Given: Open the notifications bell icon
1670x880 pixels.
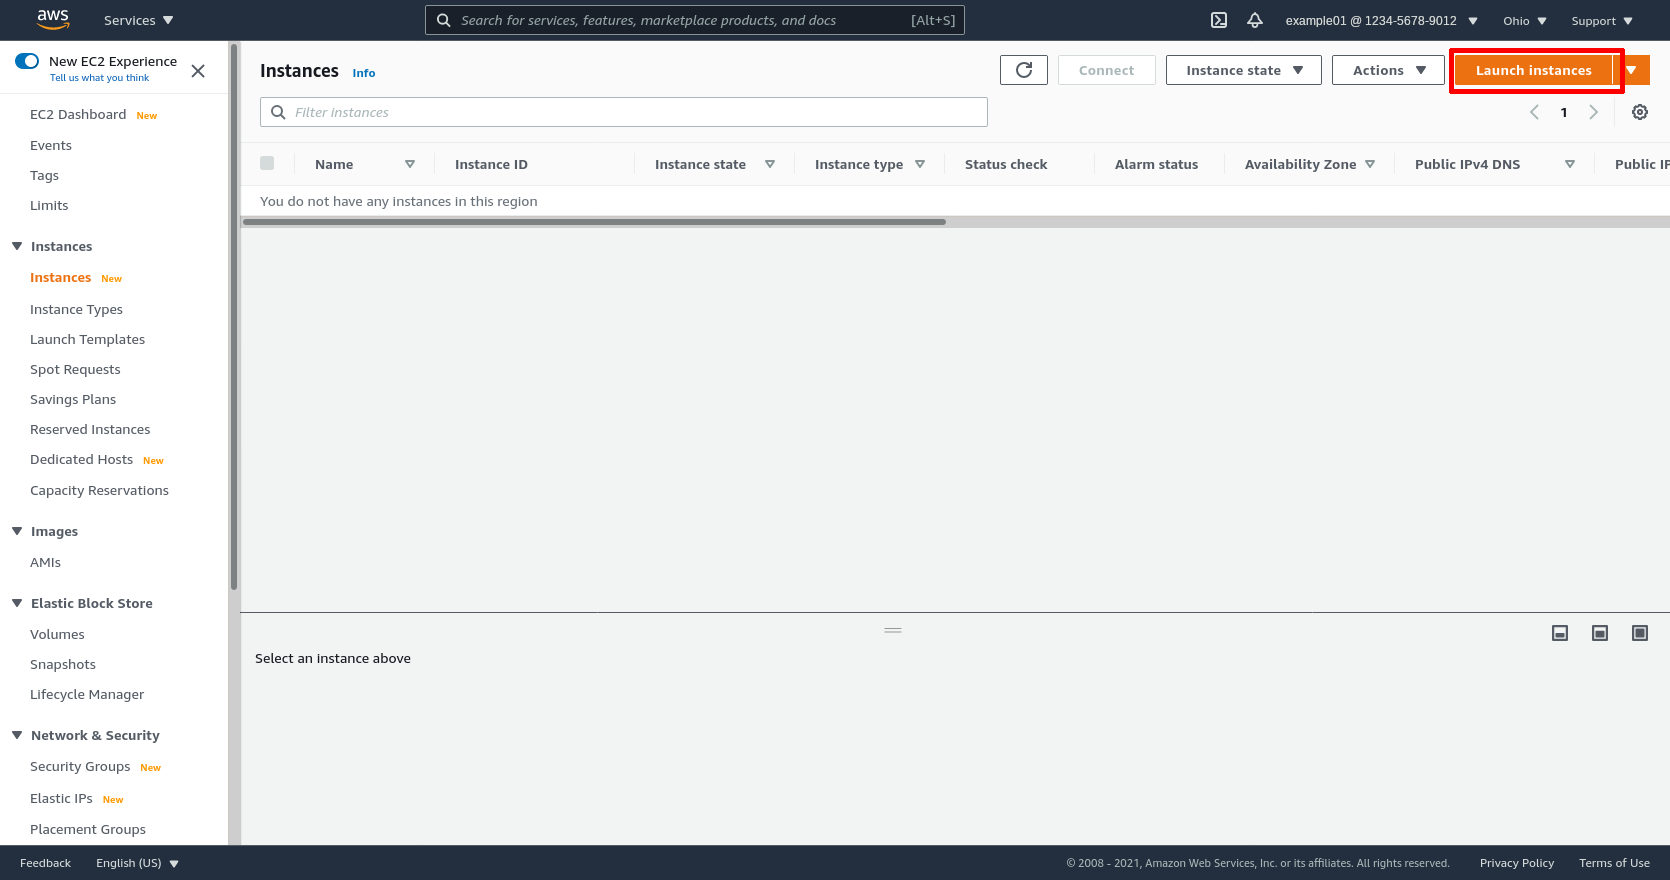Looking at the screenshot, I should tap(1255, 20).
